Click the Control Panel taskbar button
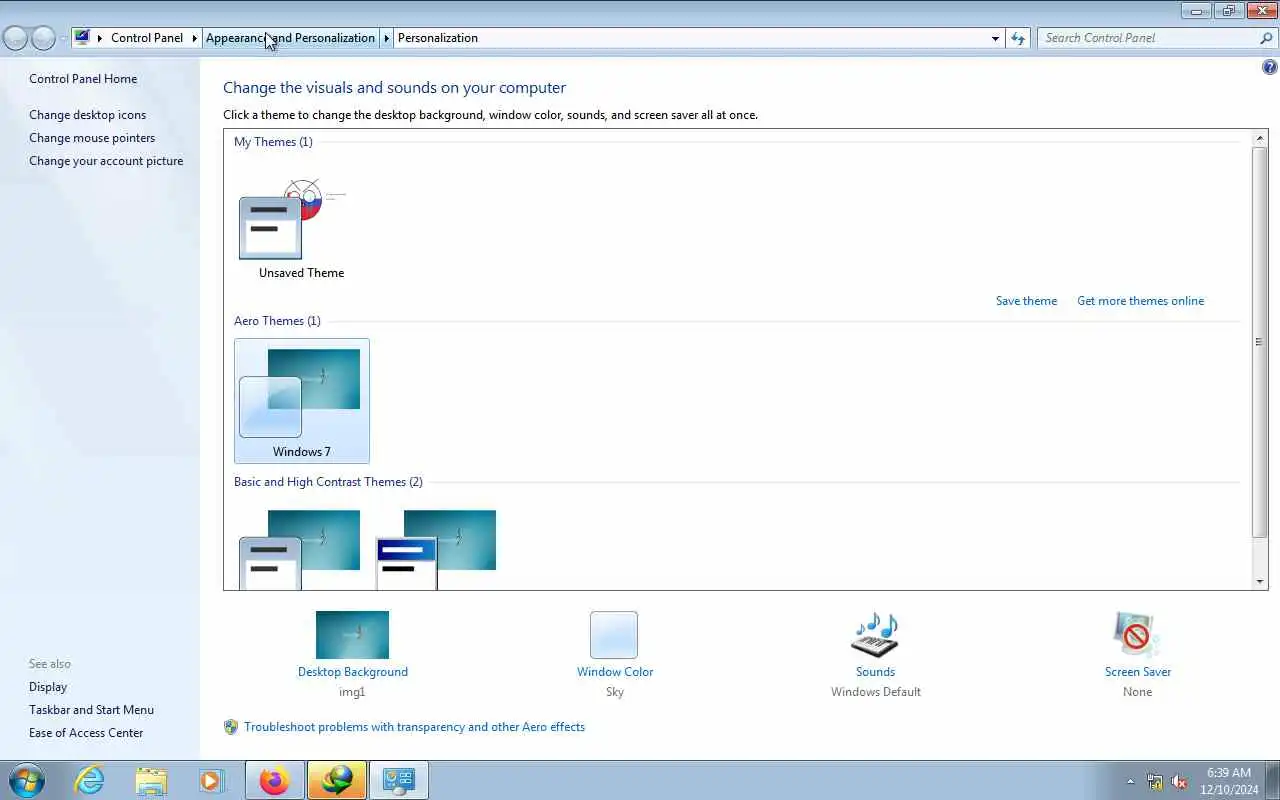The height and width of the screenshot is (800, 1280). (399, 780)
